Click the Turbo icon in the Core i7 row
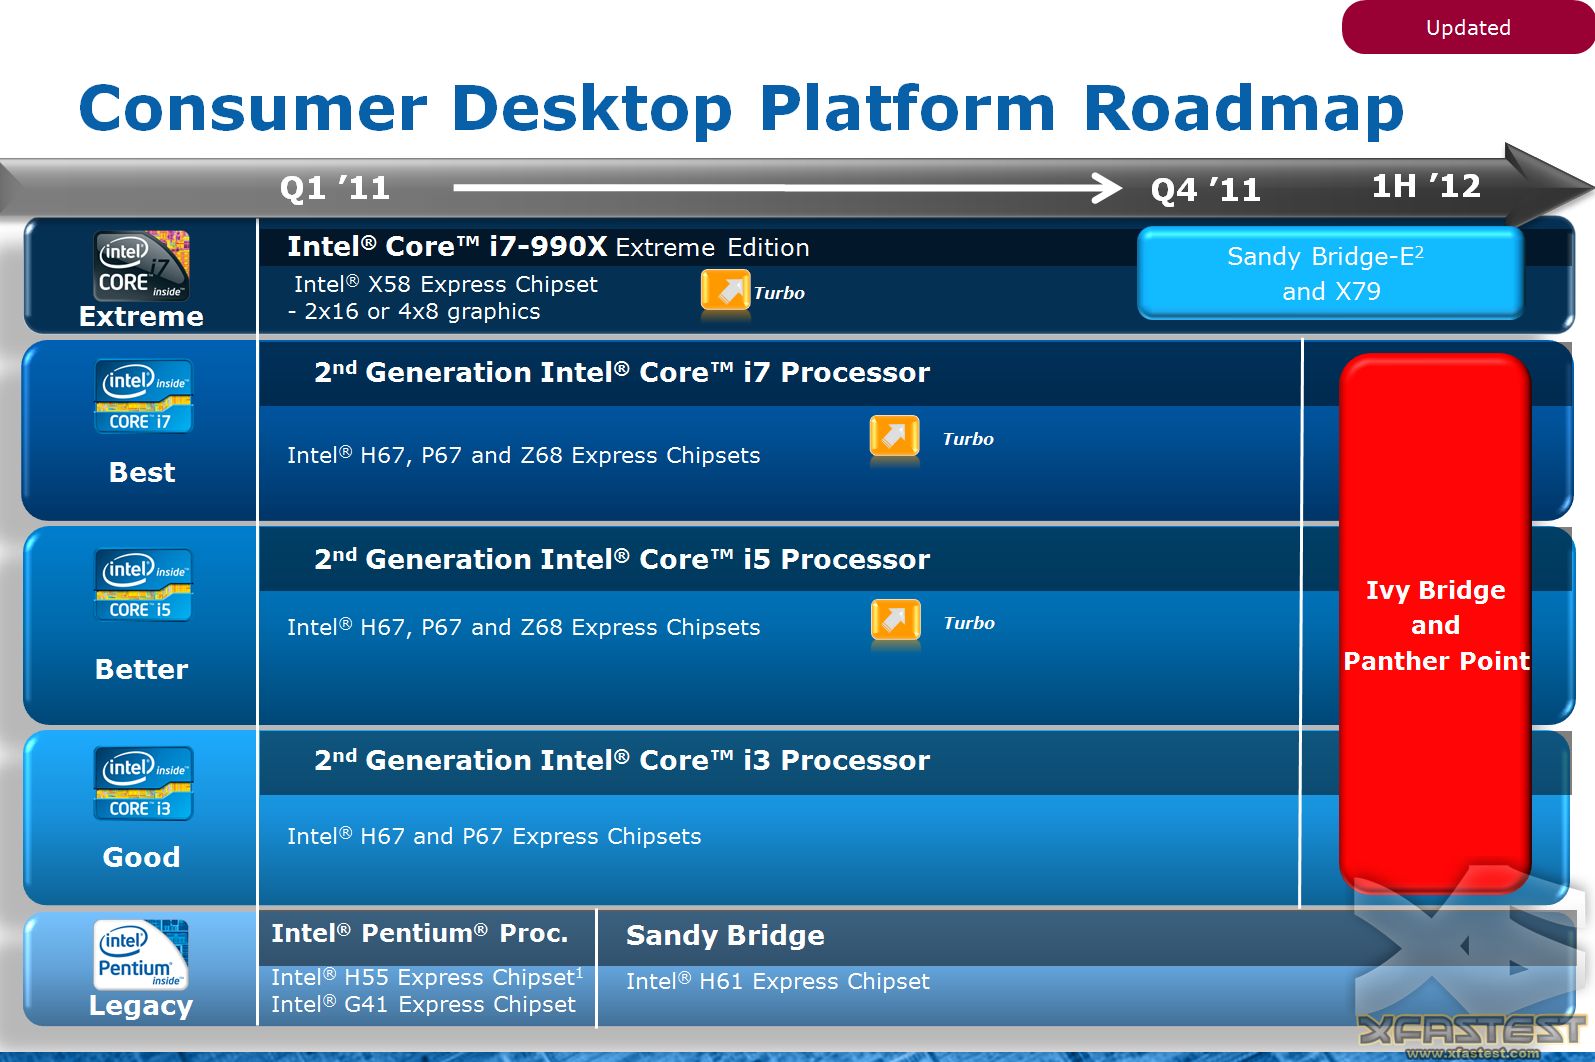Screen dimensions: 1595x1062 click(x=894, y=438)
